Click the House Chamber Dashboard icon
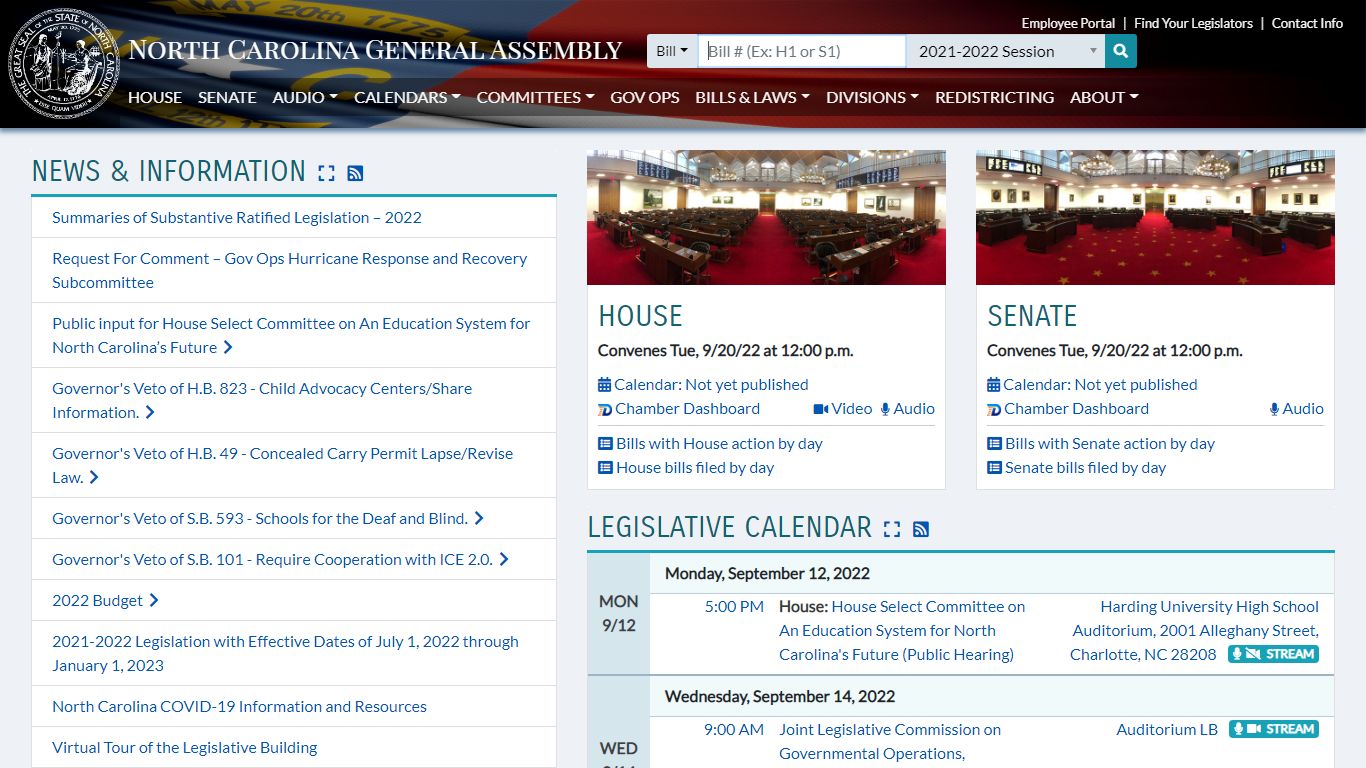The width and height of the screenshot is (1366, 768). (x=605, y=409)
